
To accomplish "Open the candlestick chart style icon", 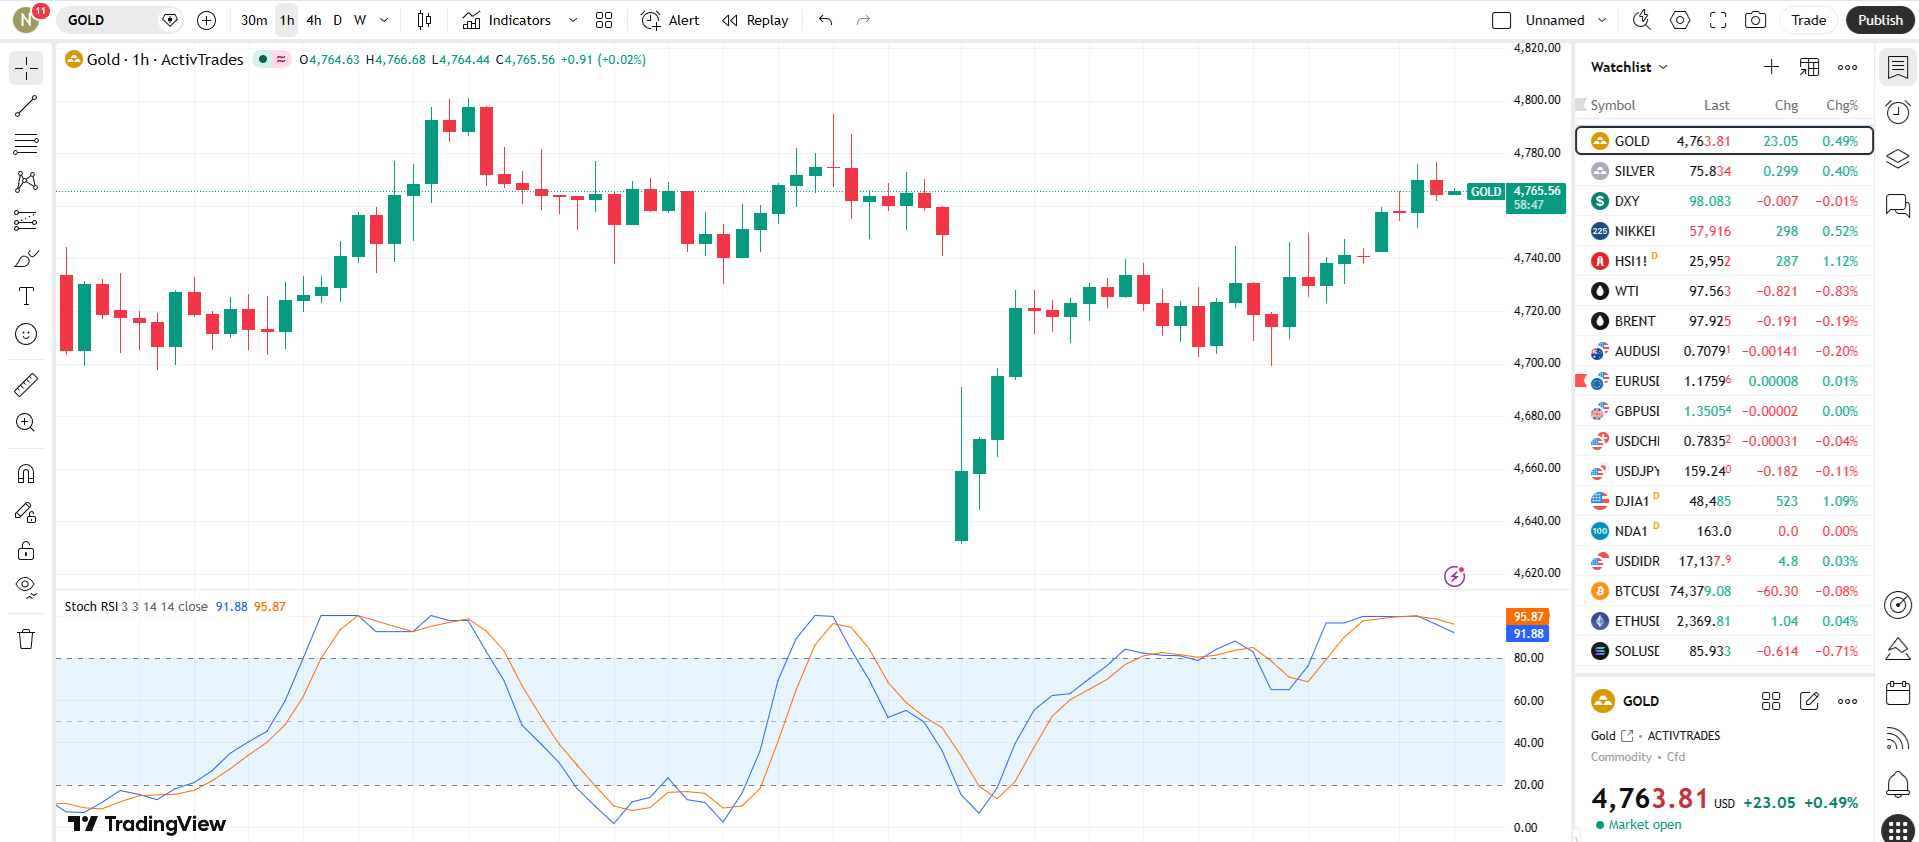I will (424, 20).
